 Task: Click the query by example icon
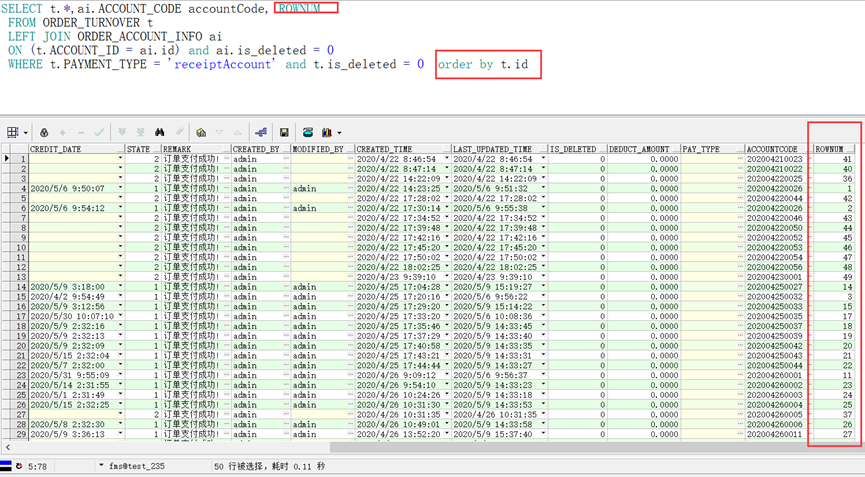click(x=201, y=132)
